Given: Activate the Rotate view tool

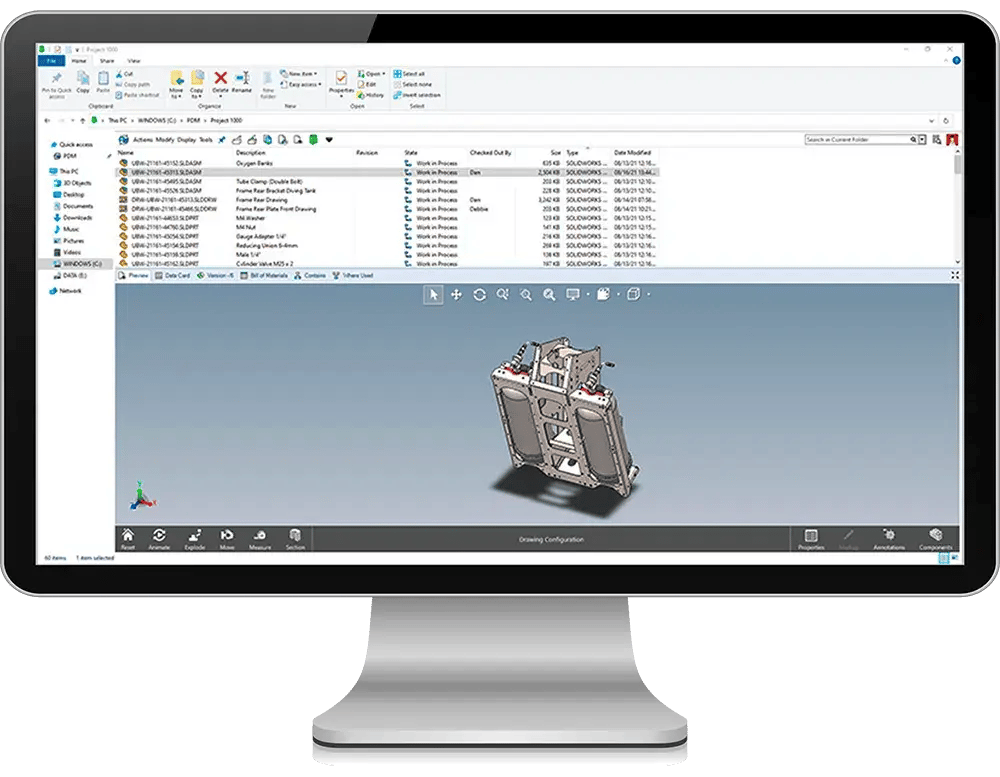Looking at the screenshot, I should [x=480, y=294].
